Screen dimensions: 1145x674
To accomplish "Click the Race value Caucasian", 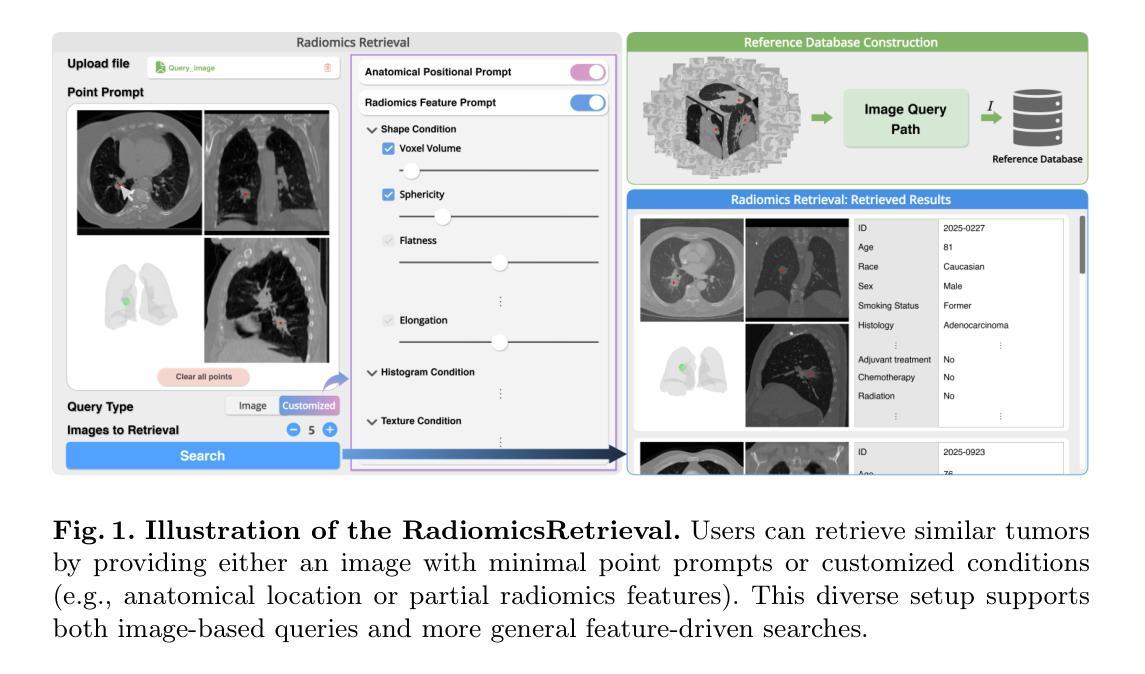I will coord(963,267).
